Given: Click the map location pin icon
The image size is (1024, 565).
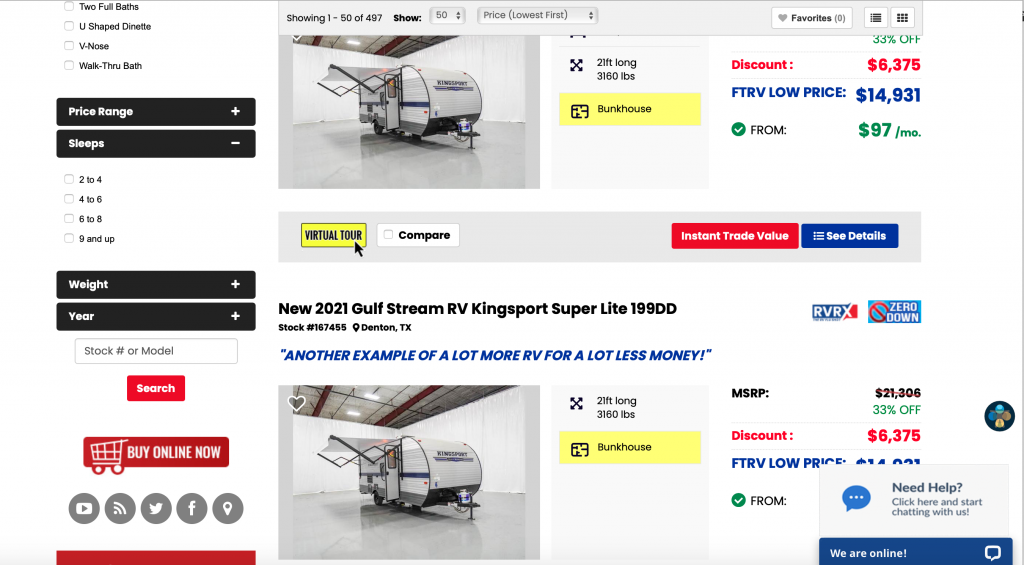Looking at the screenshot, I should (x=228, y=509).
